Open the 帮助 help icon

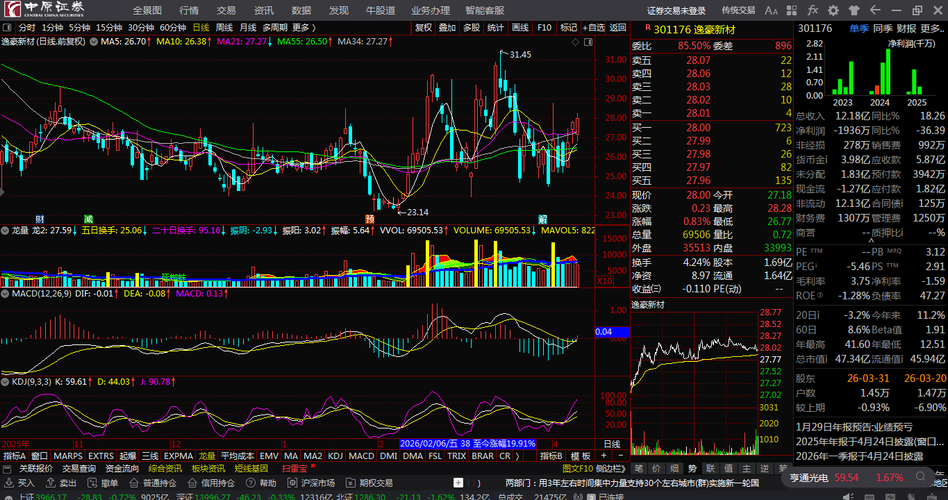click(x=261, y=483)
